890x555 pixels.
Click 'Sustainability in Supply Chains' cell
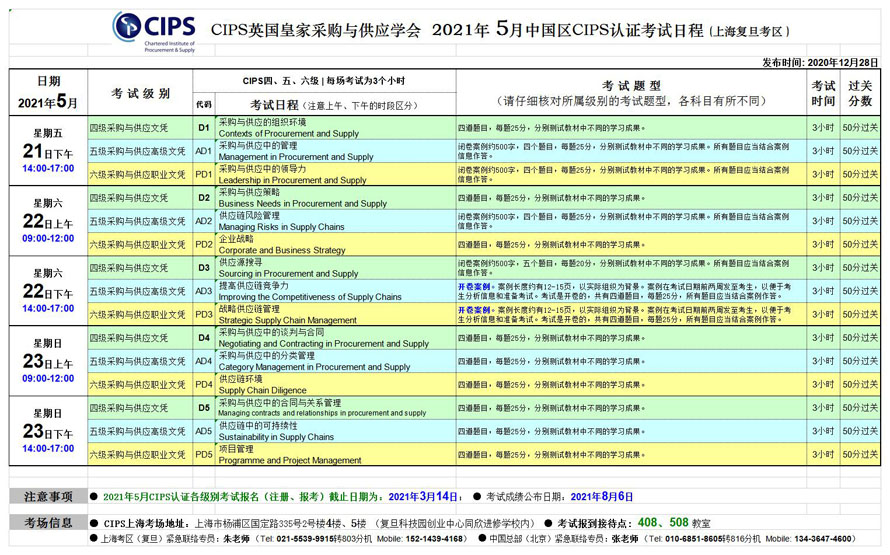(x=336, y=431)
